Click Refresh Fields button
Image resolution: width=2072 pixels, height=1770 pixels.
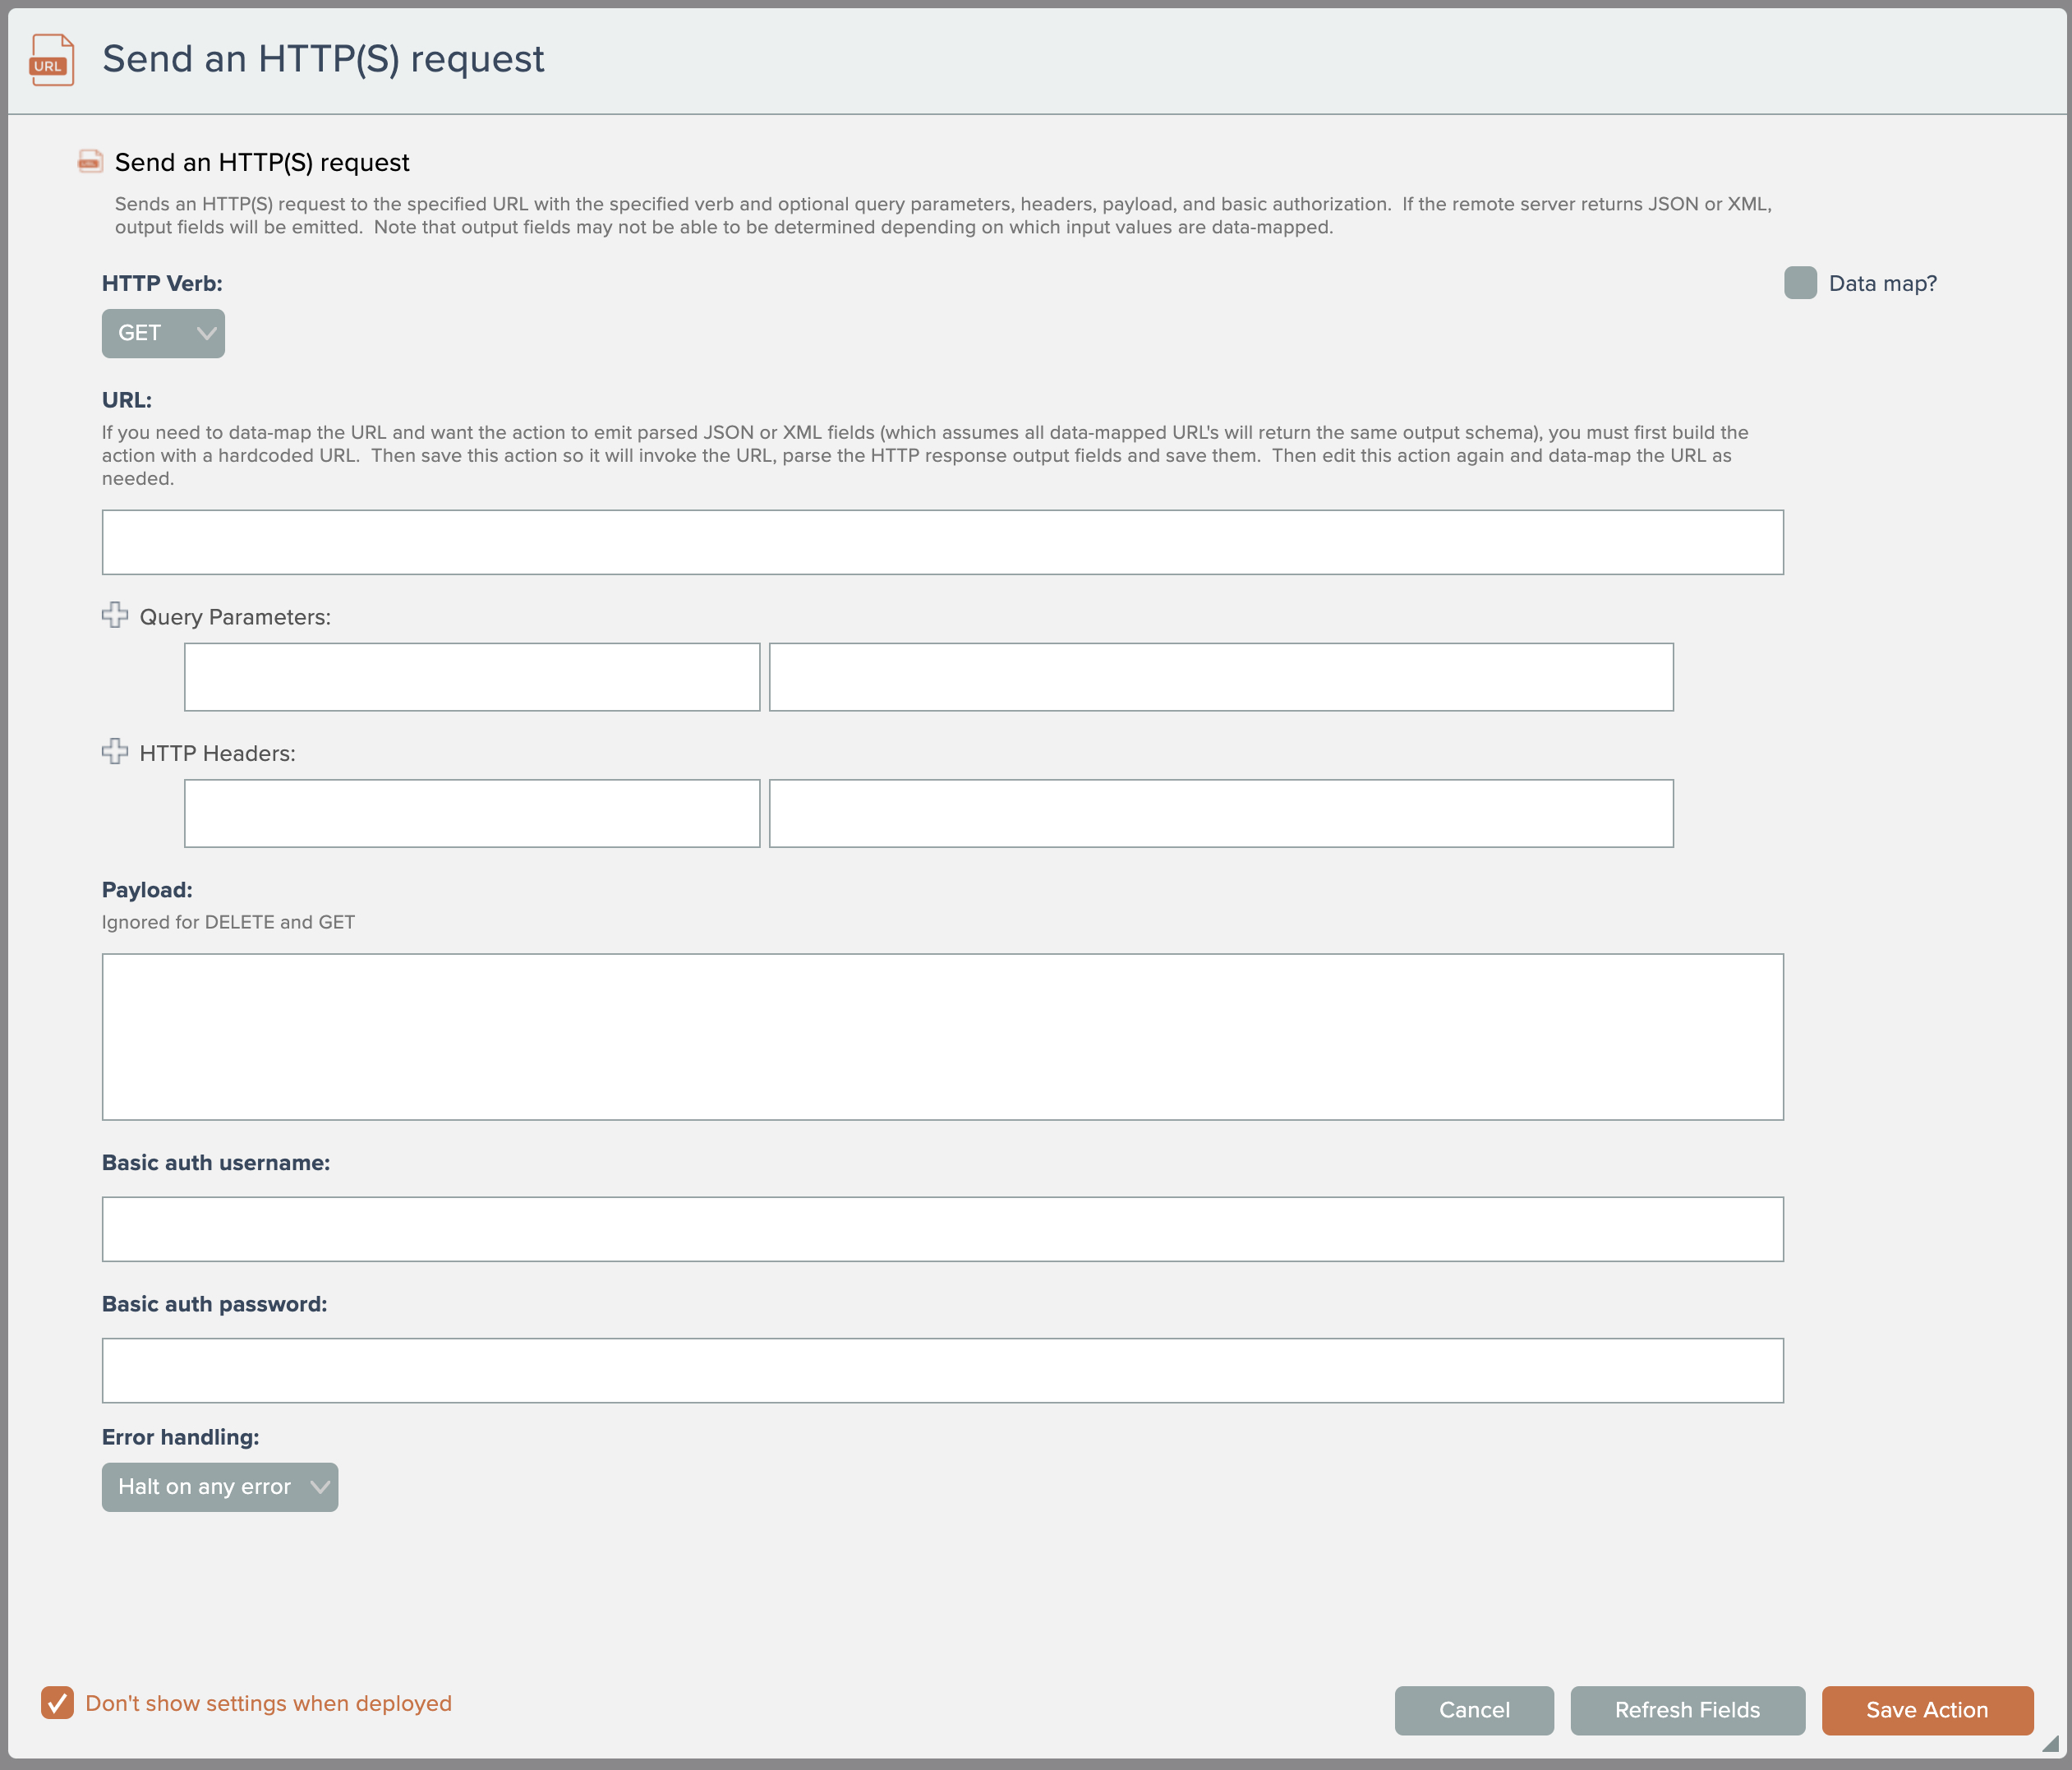1687,1710
